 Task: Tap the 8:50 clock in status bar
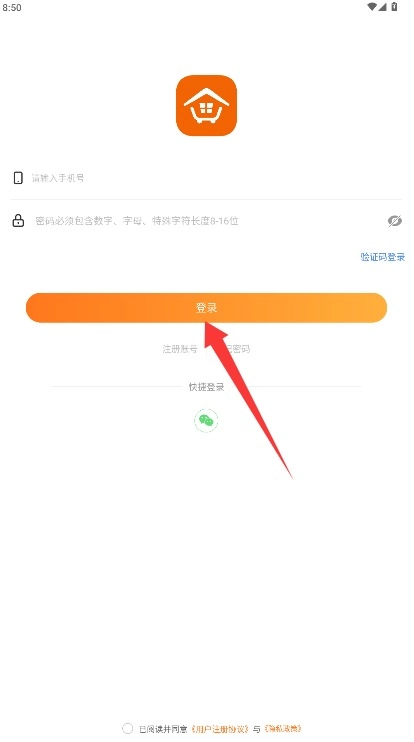coord(12,8)
